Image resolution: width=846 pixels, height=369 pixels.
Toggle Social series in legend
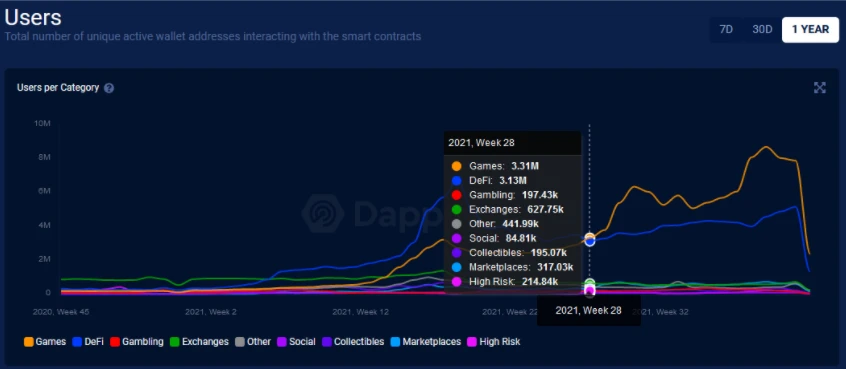click(296, 342)
